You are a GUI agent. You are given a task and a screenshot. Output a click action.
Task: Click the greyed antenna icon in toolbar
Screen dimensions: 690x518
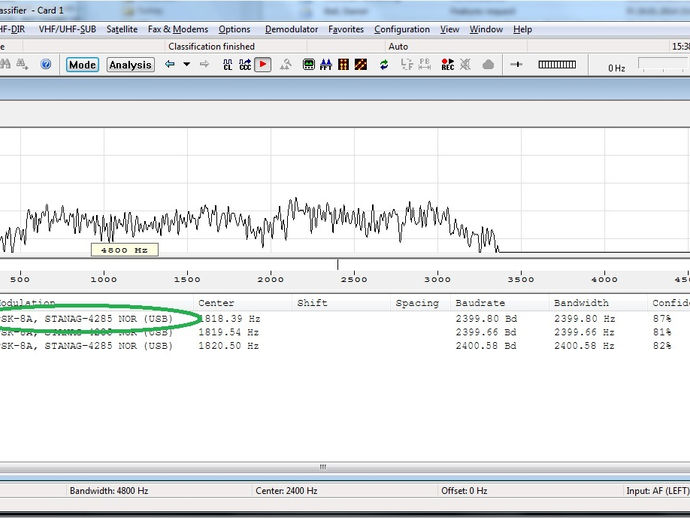point(286,65)
